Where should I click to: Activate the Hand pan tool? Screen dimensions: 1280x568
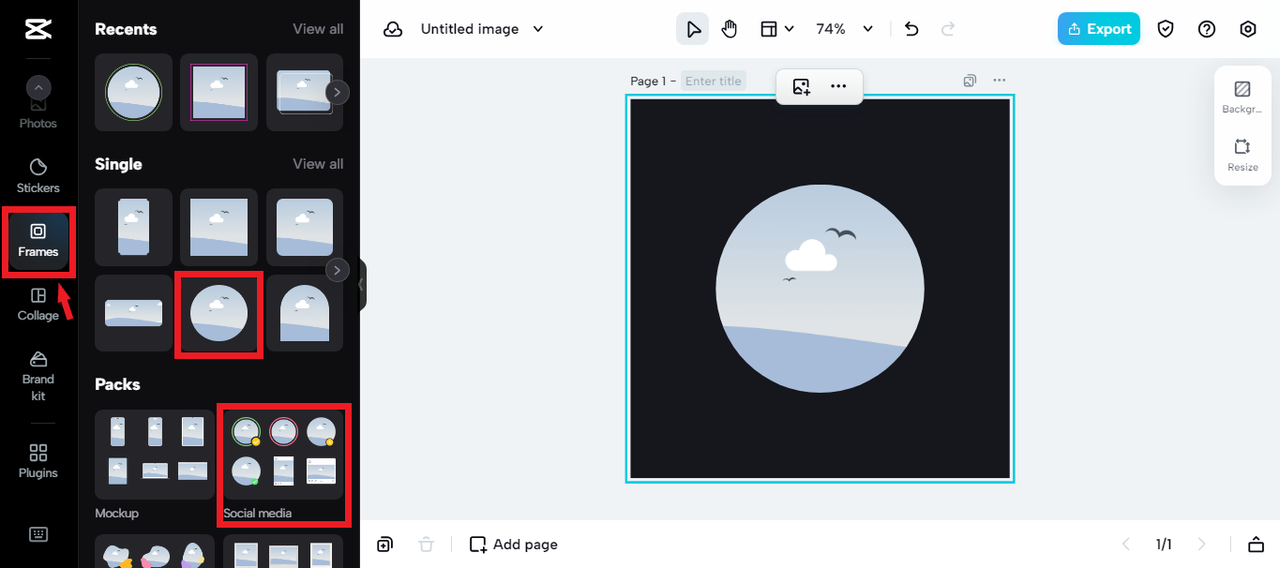(729, 29)
